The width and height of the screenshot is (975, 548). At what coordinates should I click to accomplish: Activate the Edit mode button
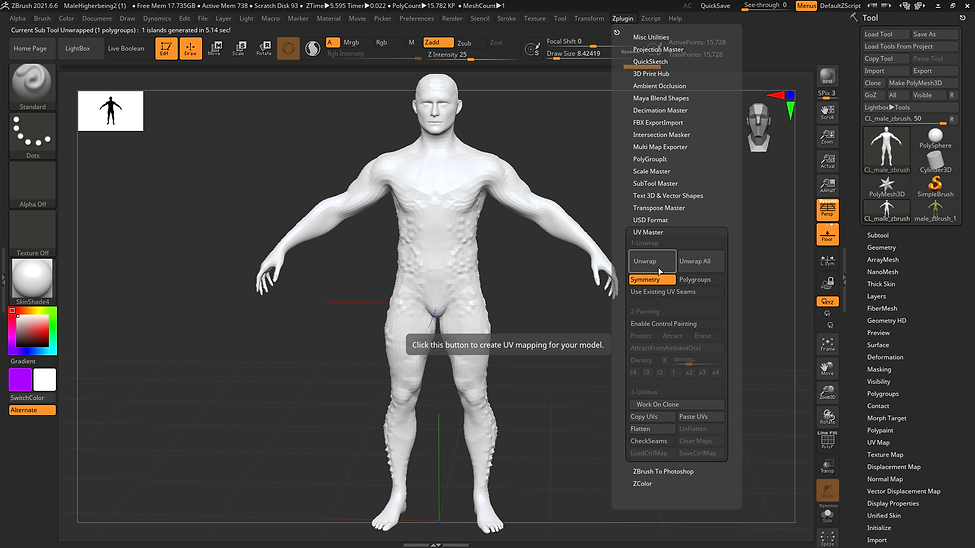pyautogui.click(x=165, y=48)
